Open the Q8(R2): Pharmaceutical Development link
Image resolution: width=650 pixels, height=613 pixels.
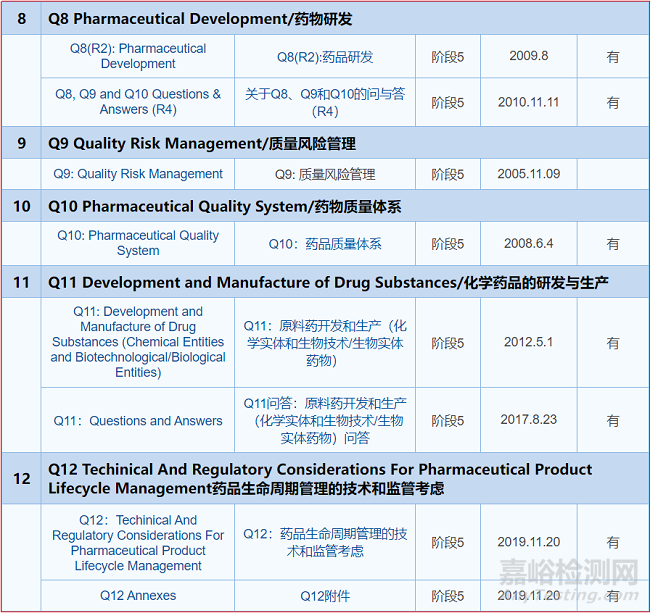point(138,56)
